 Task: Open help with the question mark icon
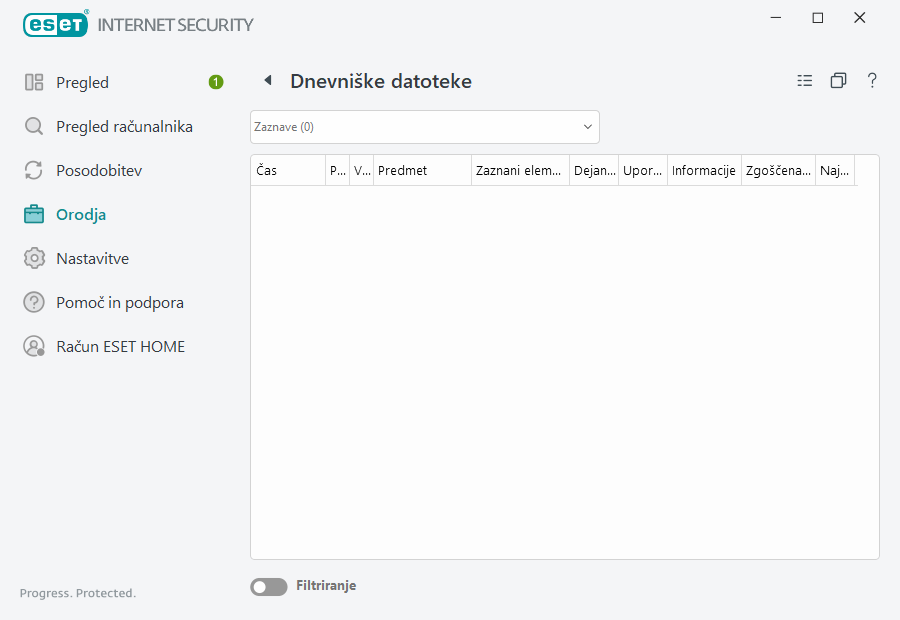pos(871,80)
